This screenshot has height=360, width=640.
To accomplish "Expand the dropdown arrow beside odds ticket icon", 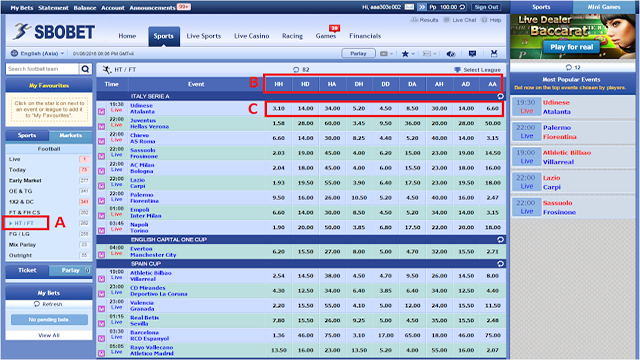I will point(391,54).
